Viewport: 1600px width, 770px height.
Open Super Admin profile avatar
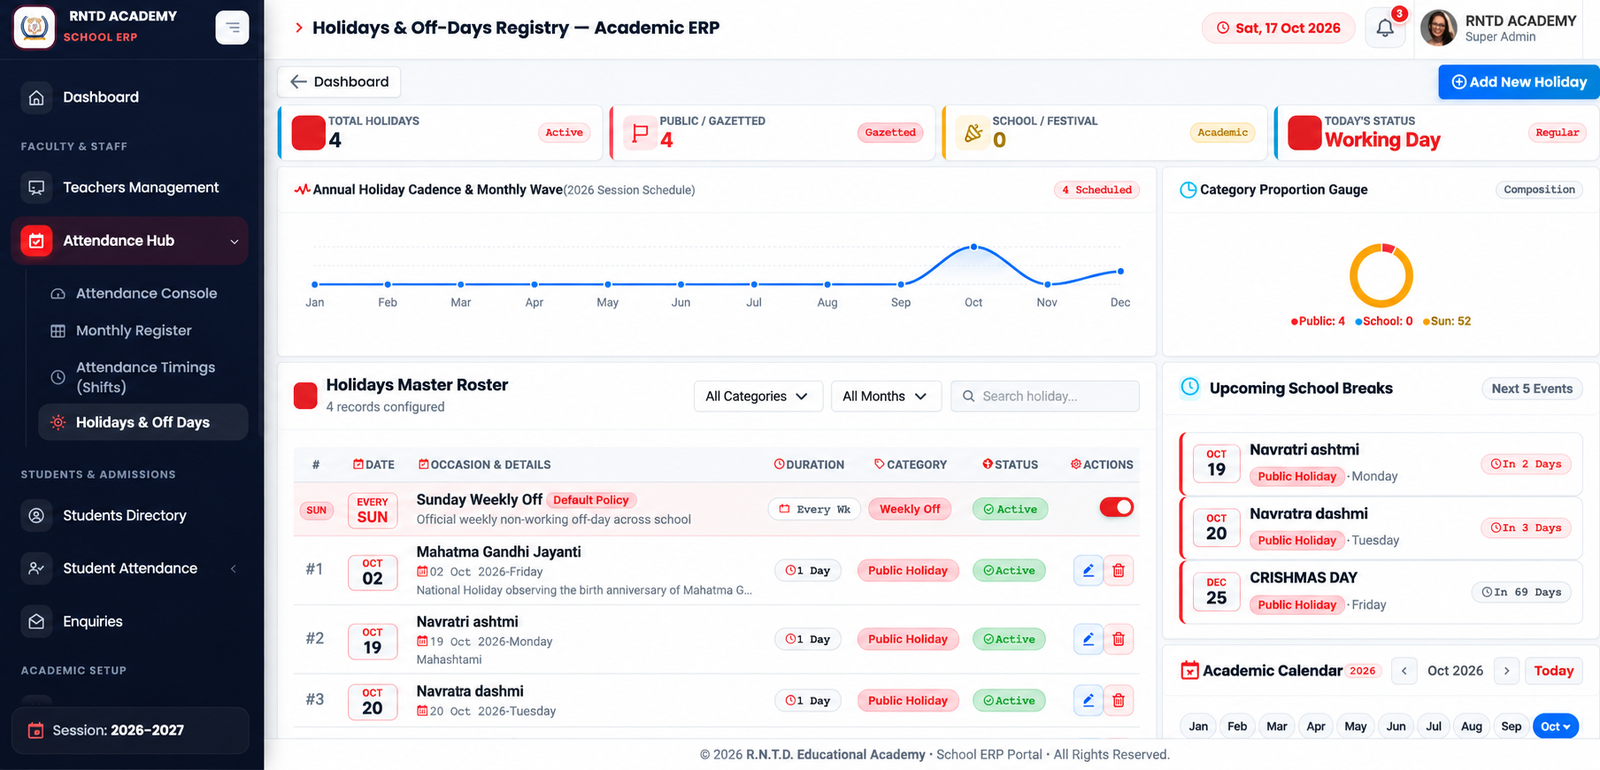[x=1439, y=28]
